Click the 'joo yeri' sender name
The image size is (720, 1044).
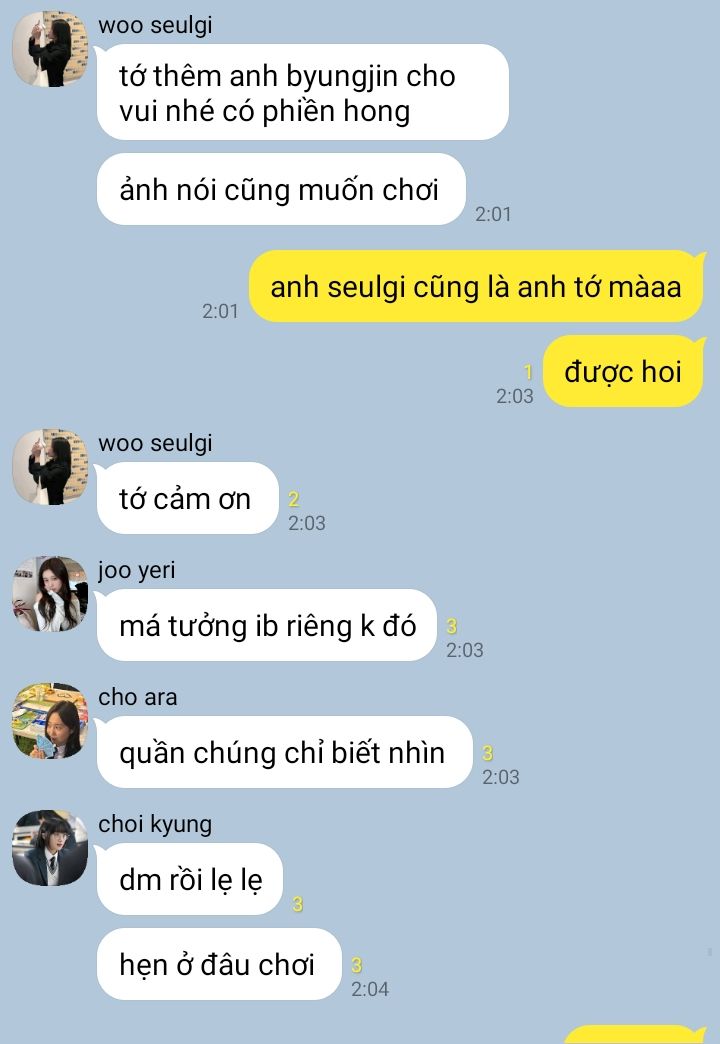pyautogui.click(x=137, y=571)
